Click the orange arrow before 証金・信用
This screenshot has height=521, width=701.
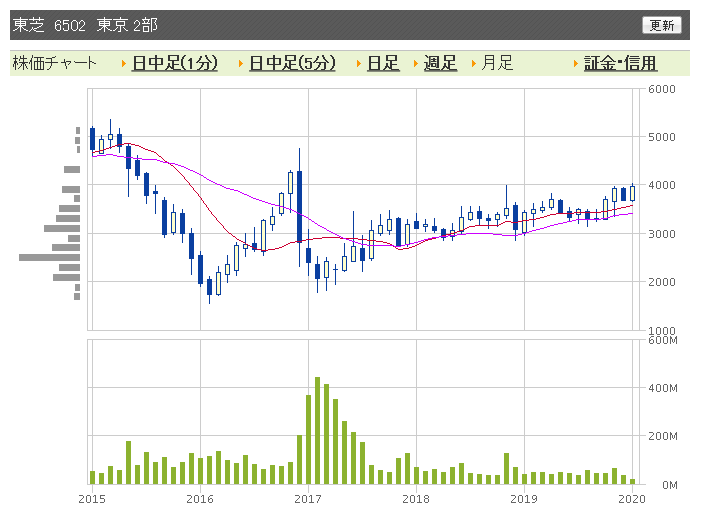pos(576,64)
